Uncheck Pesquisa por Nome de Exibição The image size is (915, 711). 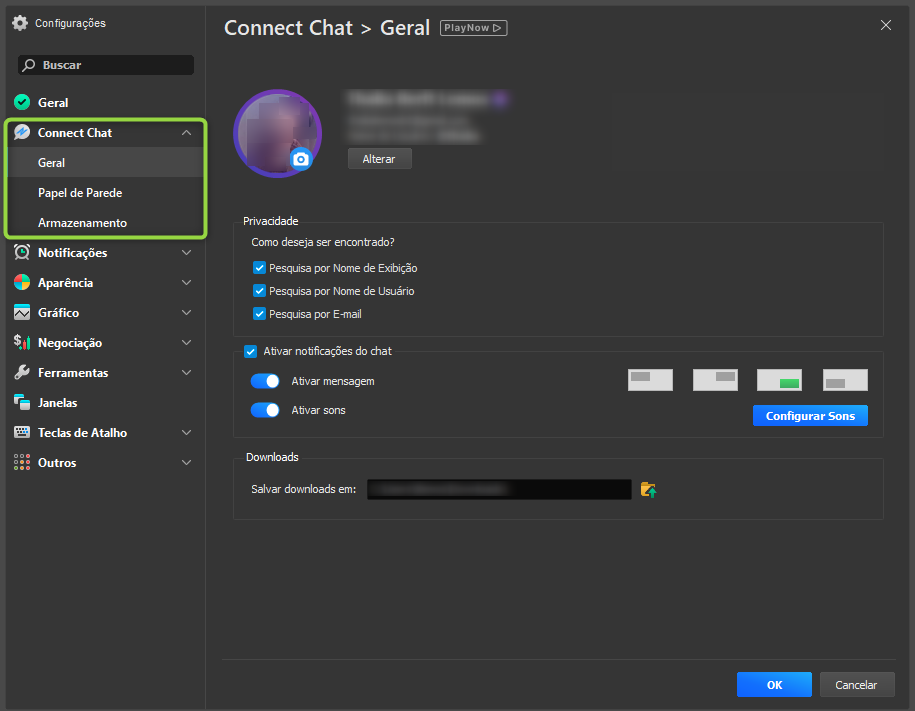(x=259, y=268)
